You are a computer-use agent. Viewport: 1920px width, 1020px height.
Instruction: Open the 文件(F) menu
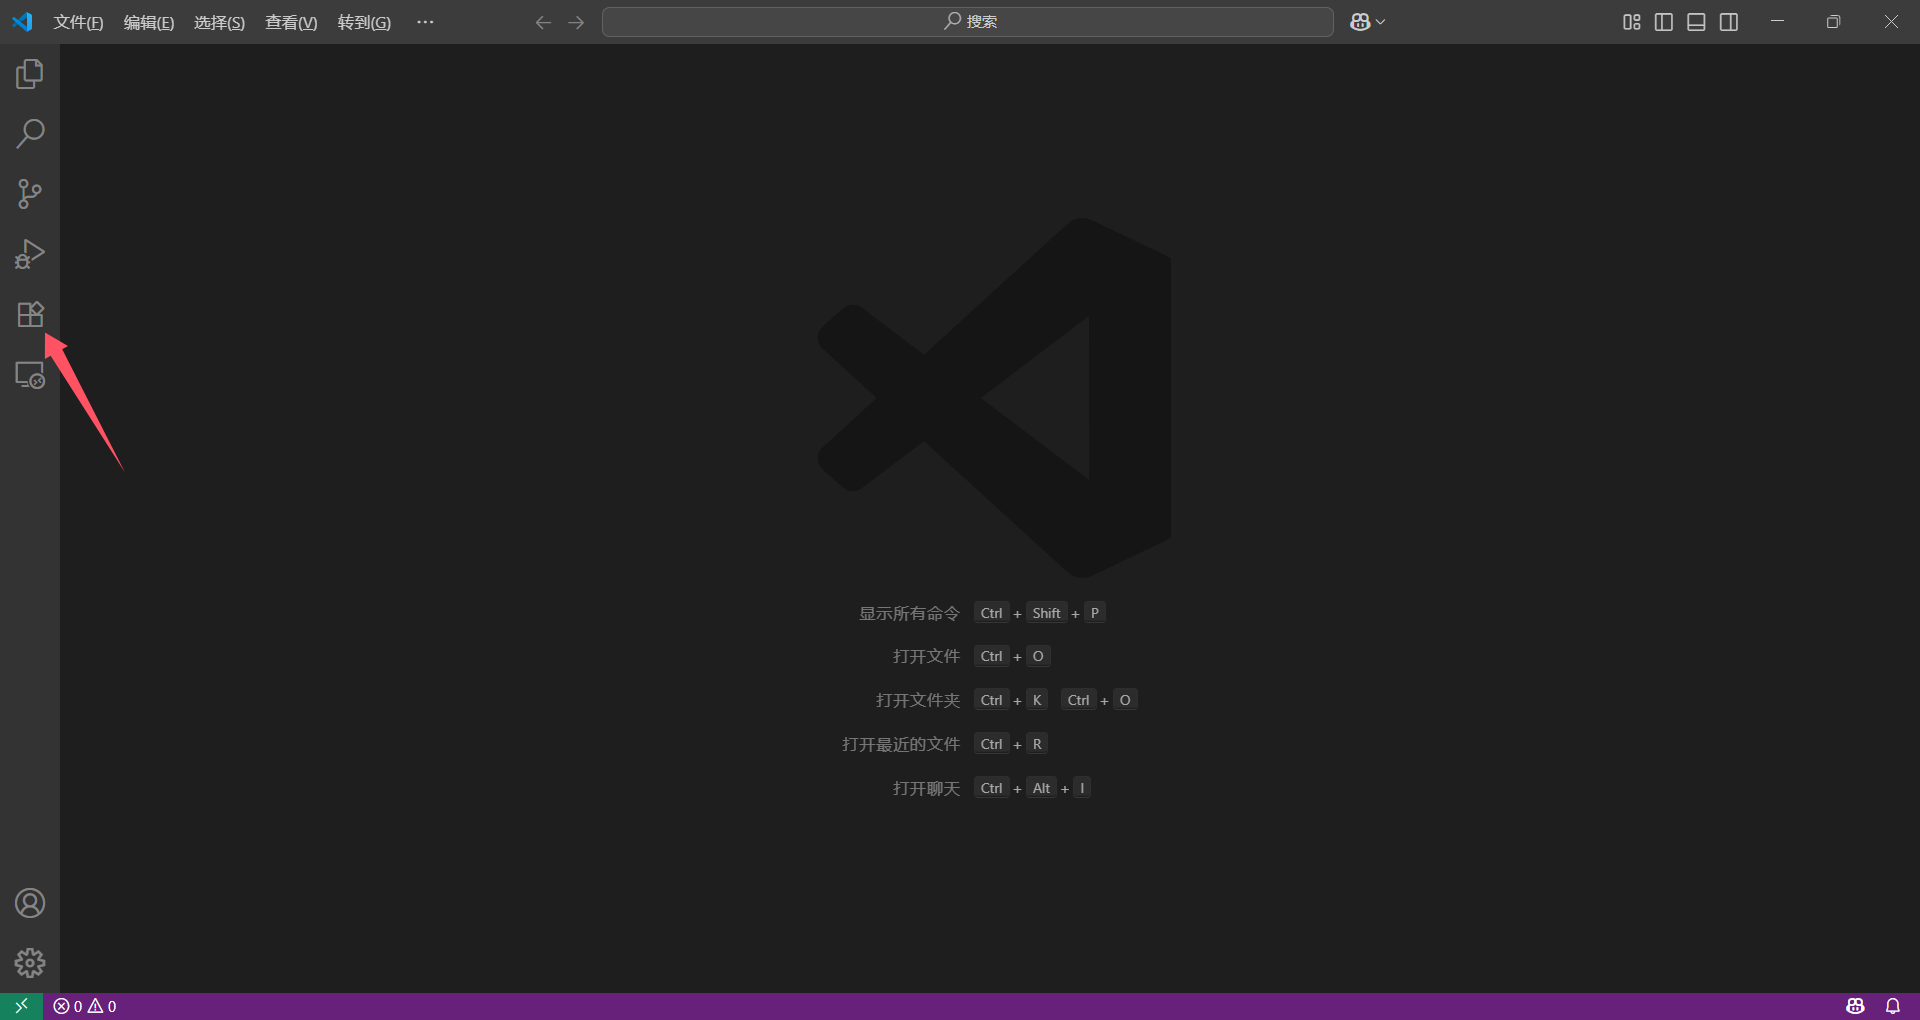point(78,21)
